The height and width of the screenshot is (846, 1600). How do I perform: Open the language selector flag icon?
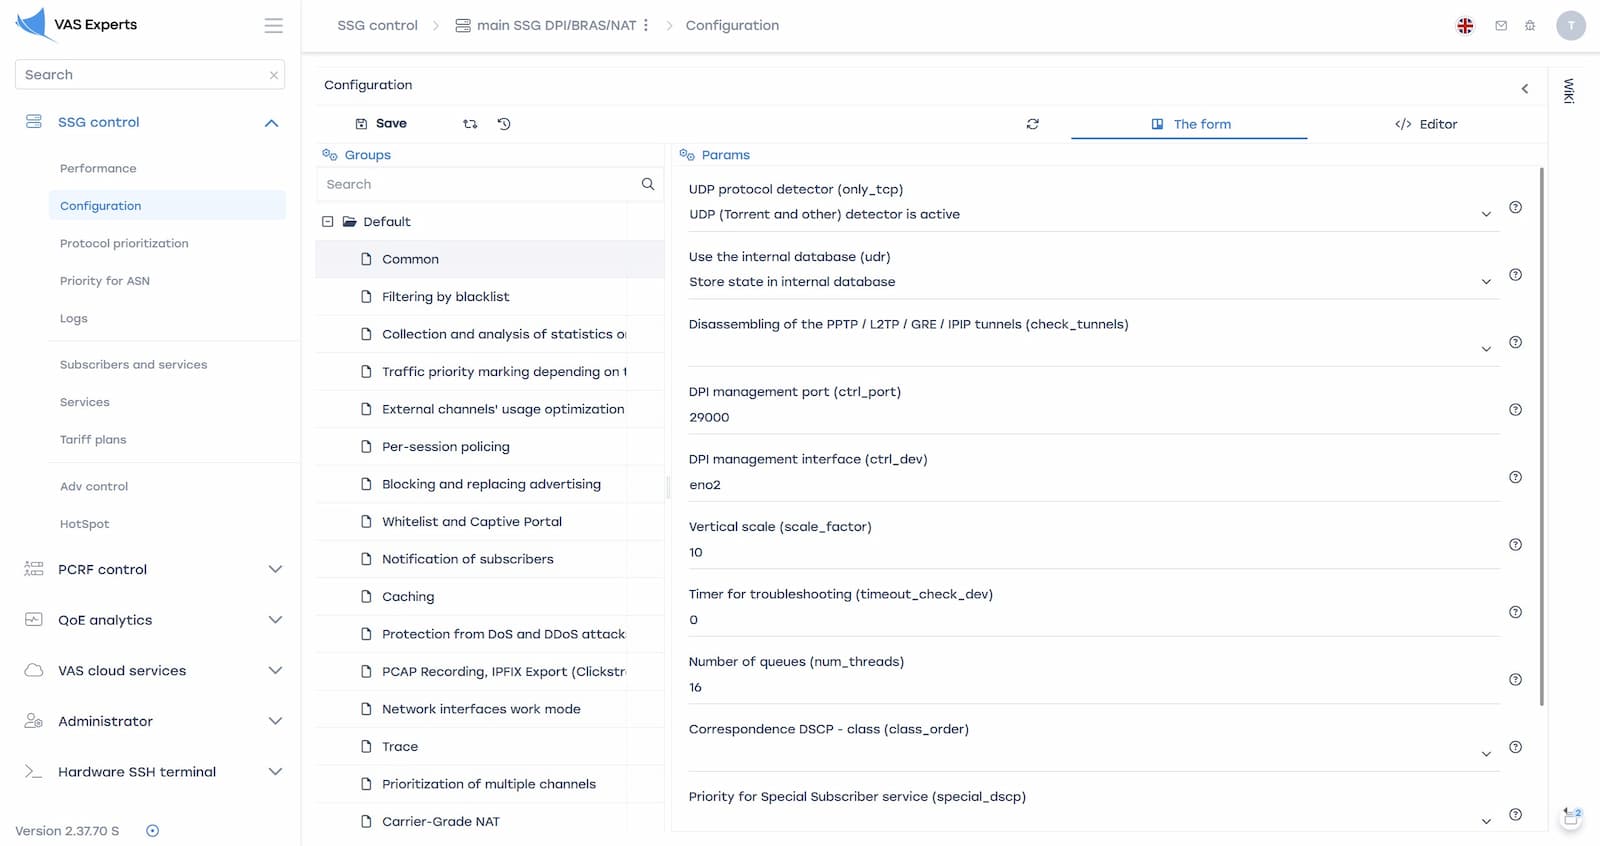pos(1465,26)
